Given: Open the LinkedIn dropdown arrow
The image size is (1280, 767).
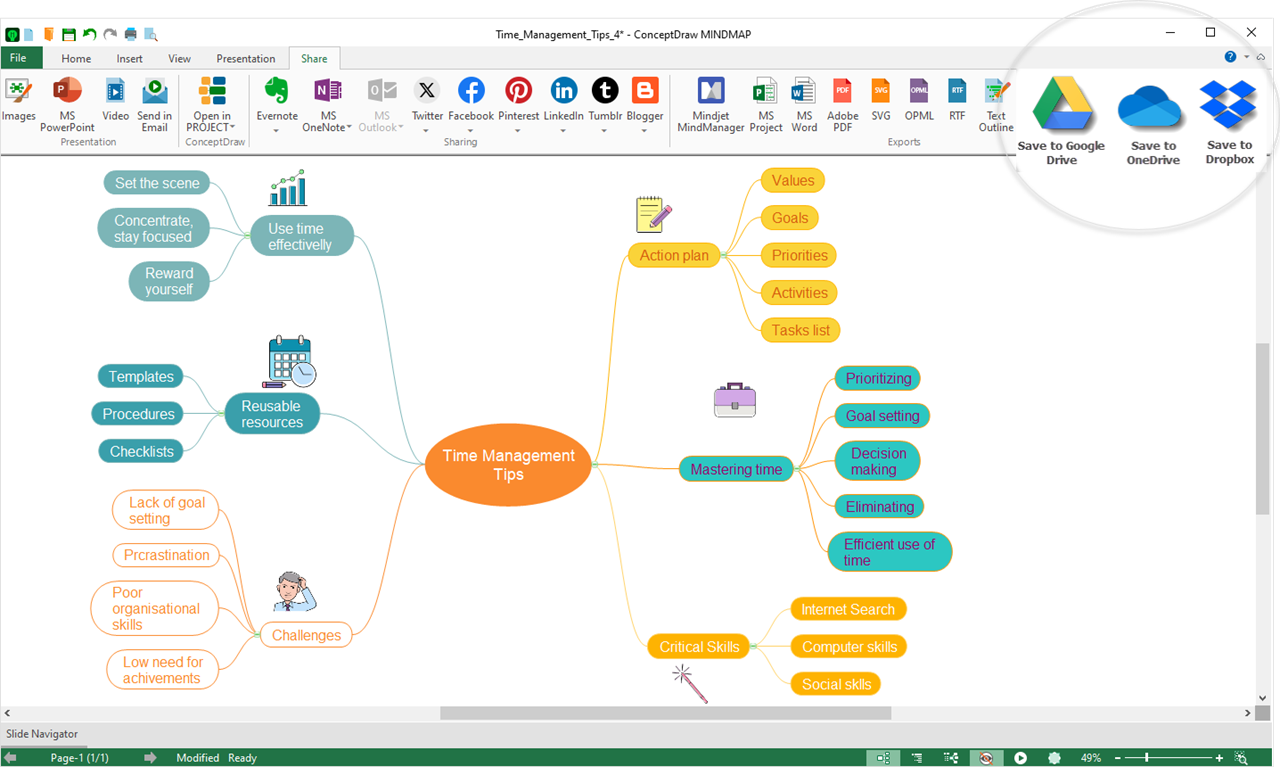Looking at the screenshot, I should tap(563, 130).
